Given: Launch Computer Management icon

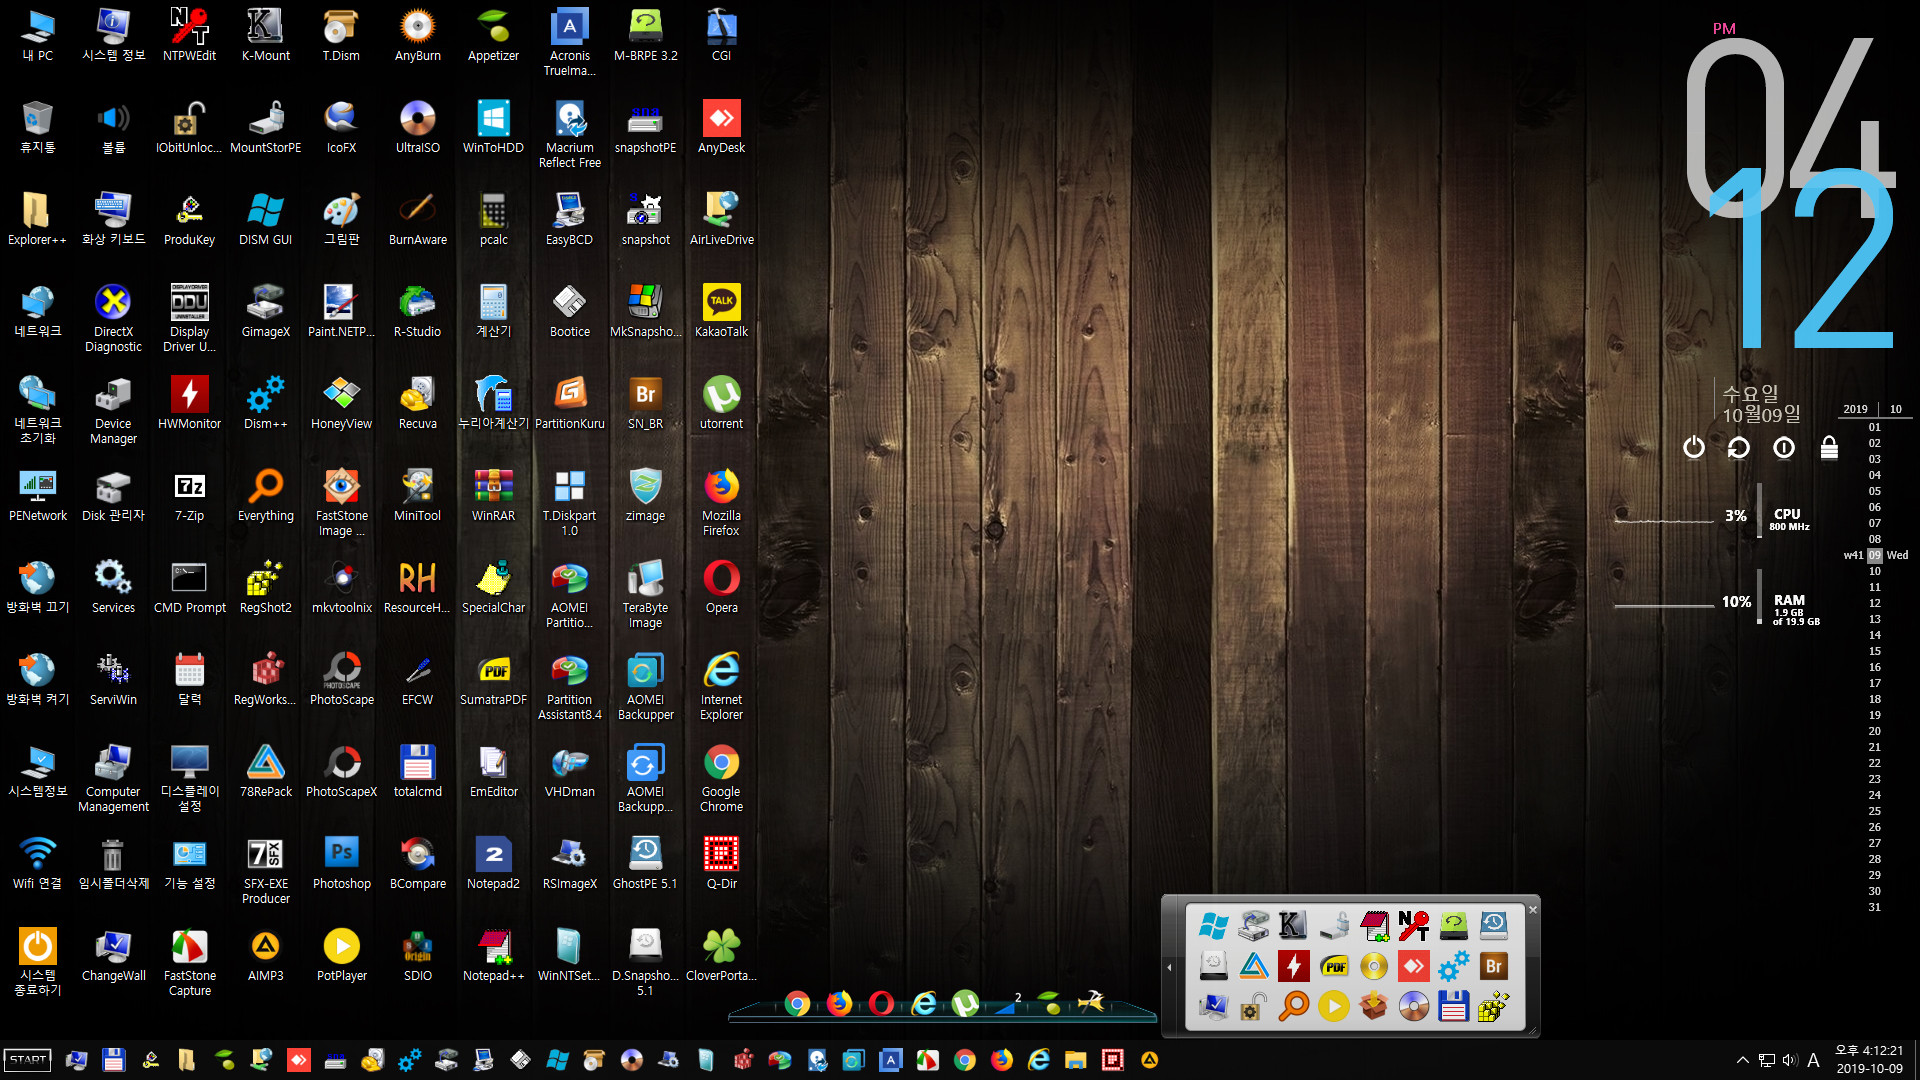Looking at the screenshot, I should [x=113, y=777].
